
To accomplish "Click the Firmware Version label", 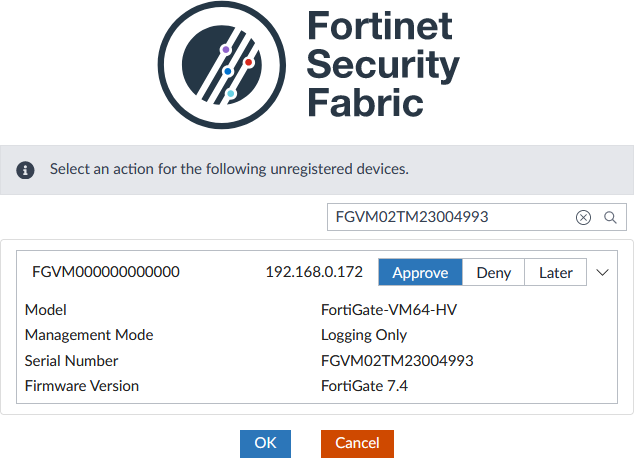I will pos(82,386).
